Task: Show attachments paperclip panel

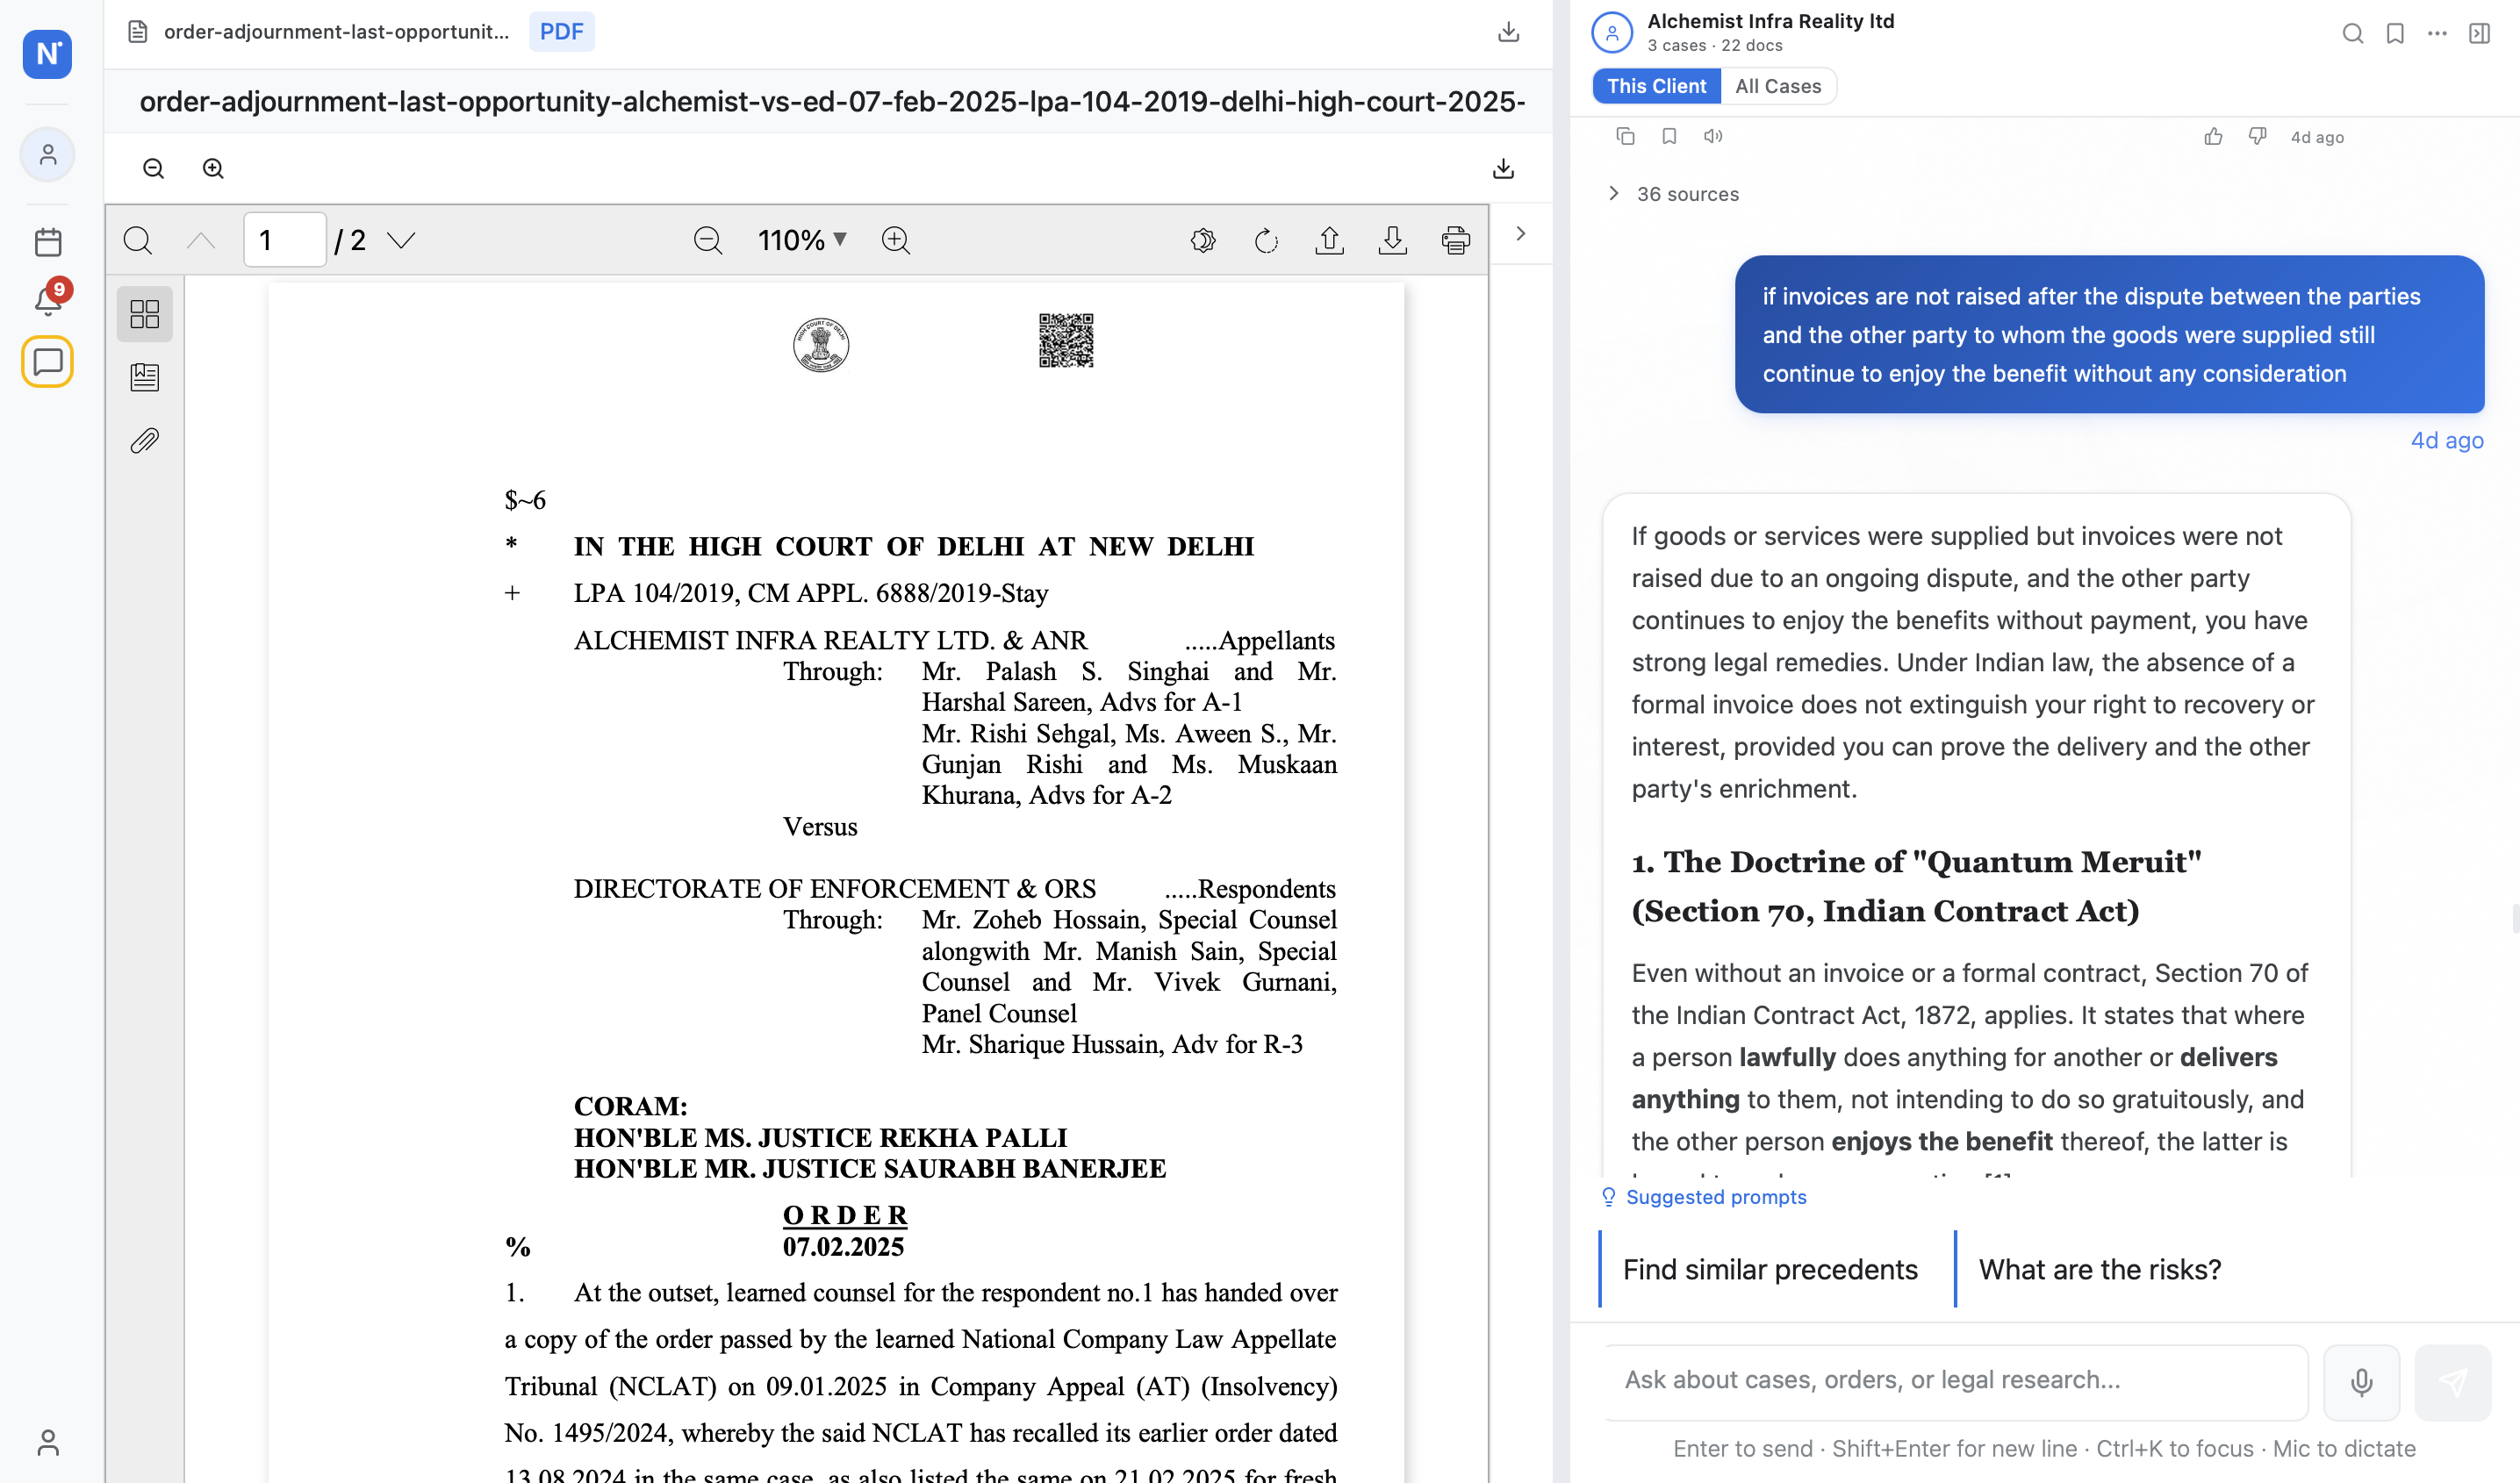Action: pos(145,440)
